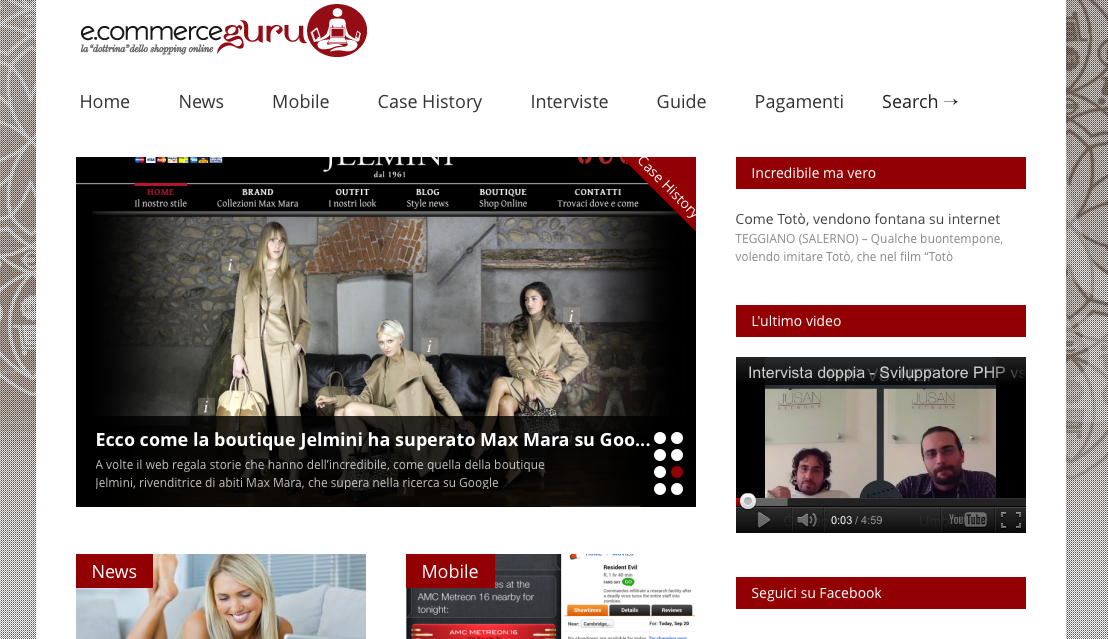Open the Home menu item

point(105,102)
